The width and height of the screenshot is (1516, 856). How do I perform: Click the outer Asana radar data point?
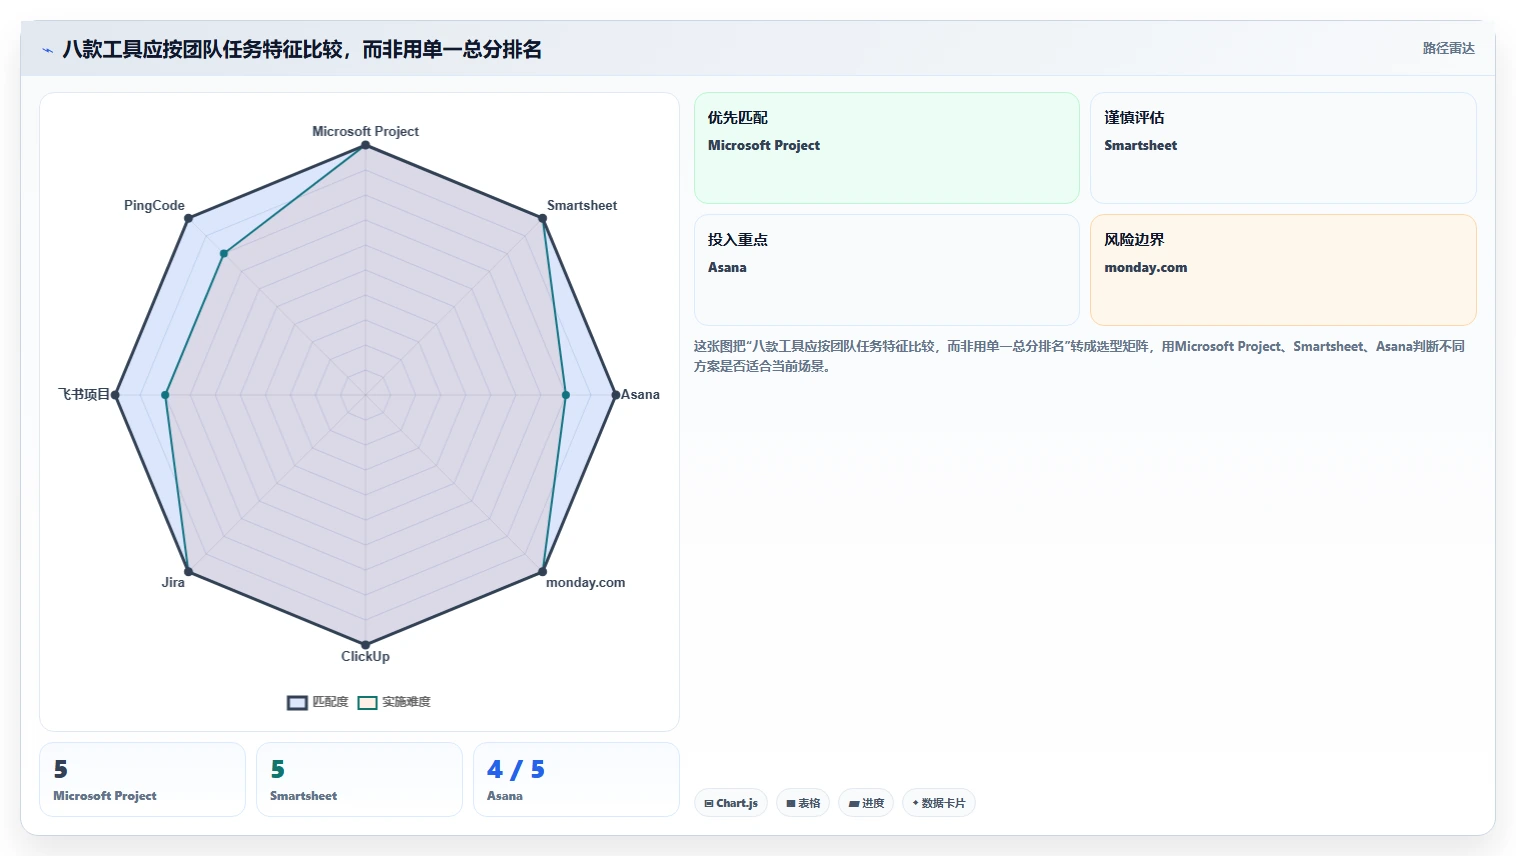615,395
